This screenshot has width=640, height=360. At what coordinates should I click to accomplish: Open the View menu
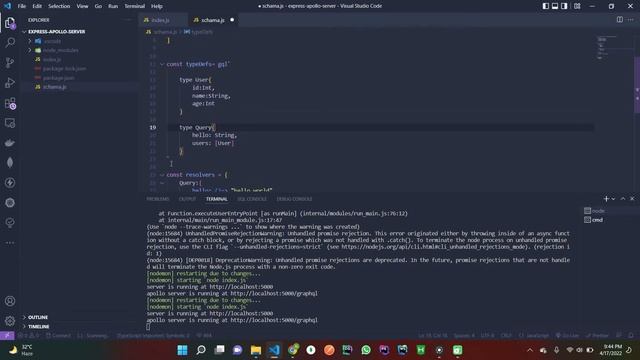(x=82, y=6)
